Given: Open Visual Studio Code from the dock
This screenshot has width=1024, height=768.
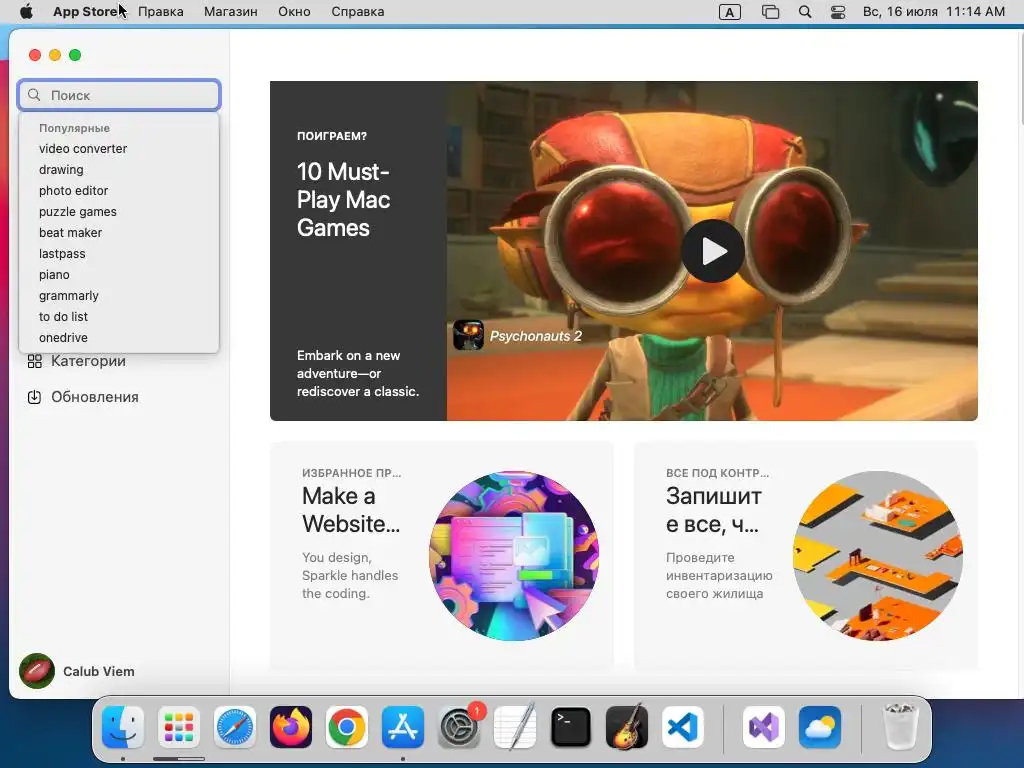Looking at the screenshot, I should (682, 727).
